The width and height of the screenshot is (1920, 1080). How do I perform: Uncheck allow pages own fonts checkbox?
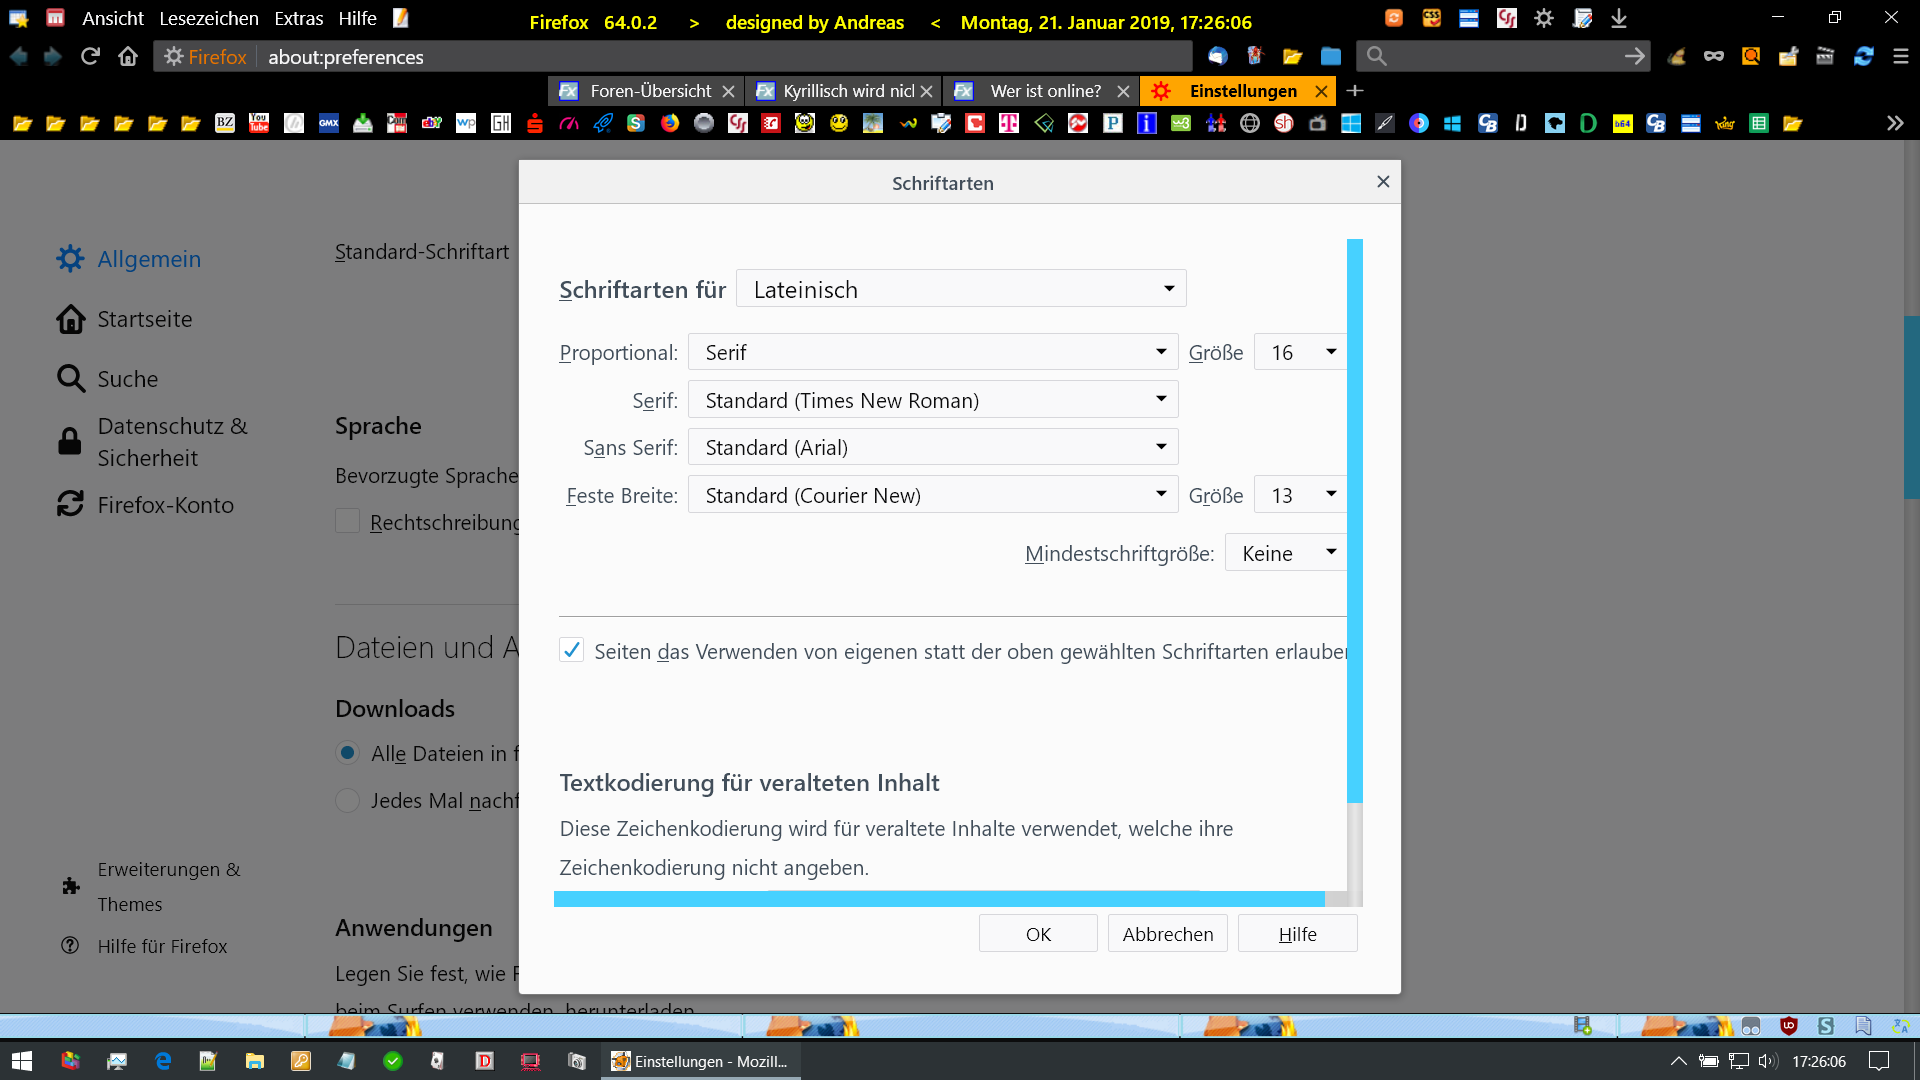click(x=571, y=651)
